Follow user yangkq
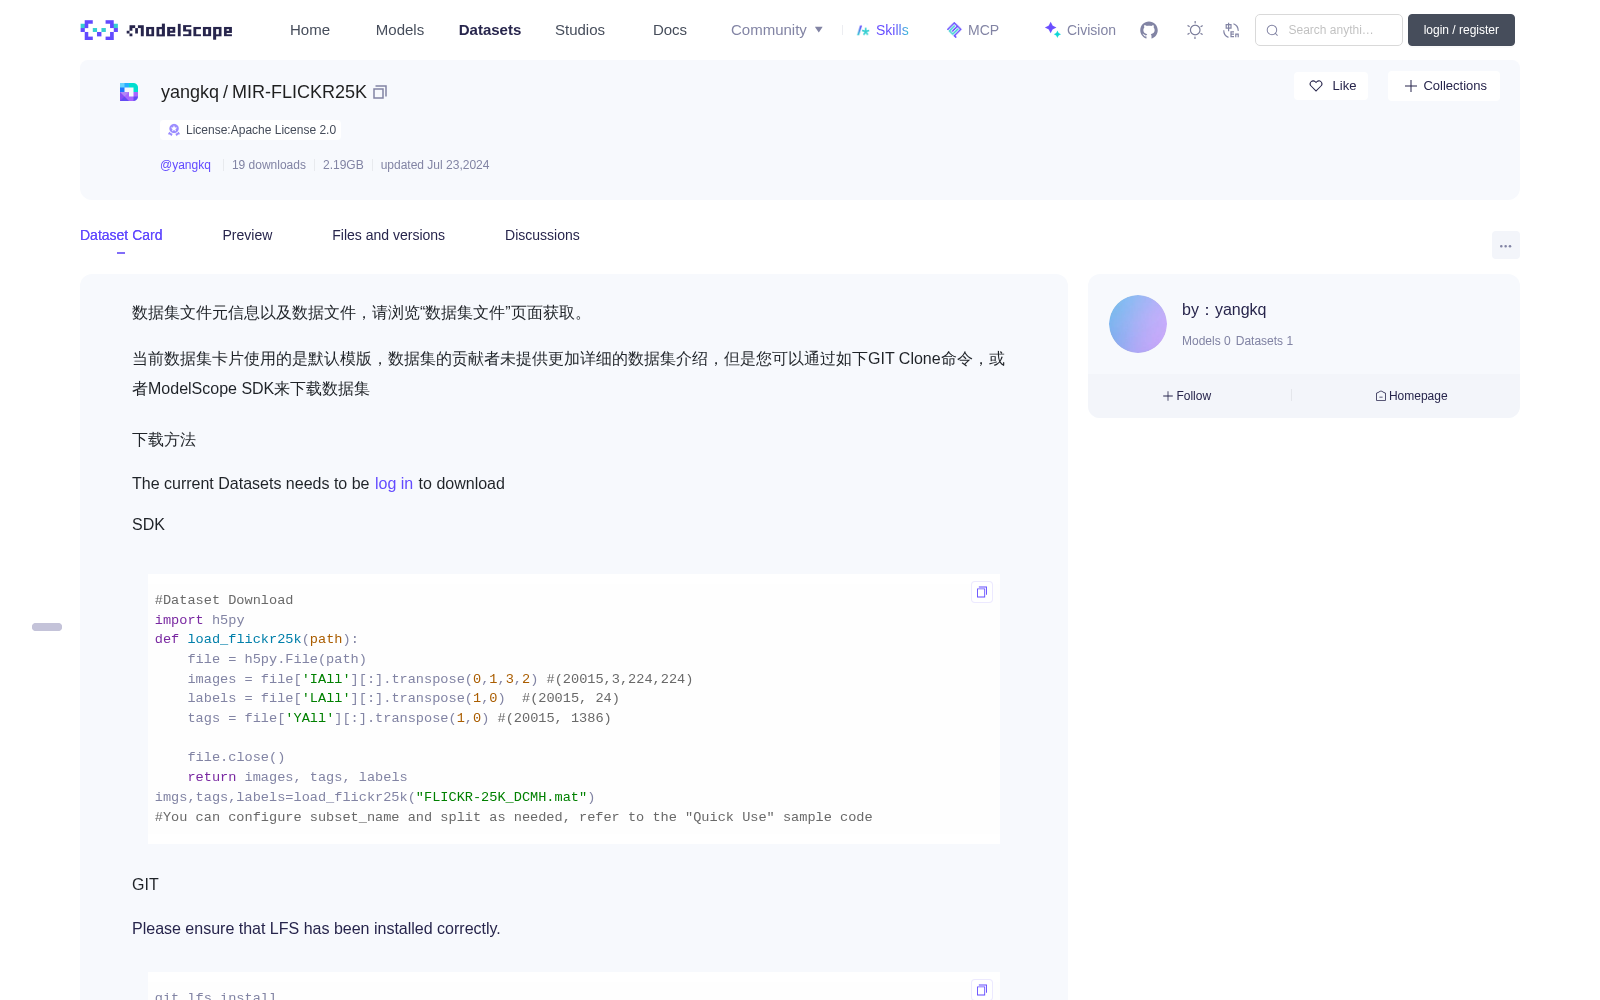 coord(1187,396)
